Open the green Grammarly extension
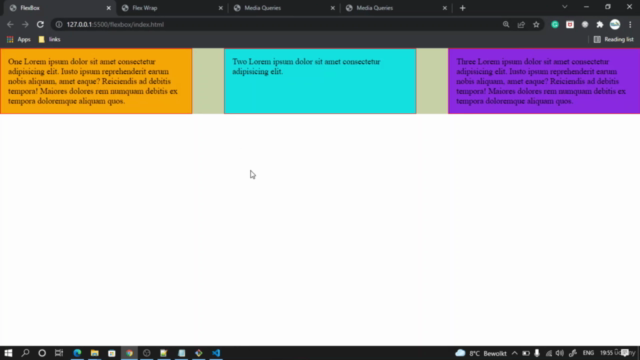The height and width of the screenshot is (360, 640). [555, 24]
